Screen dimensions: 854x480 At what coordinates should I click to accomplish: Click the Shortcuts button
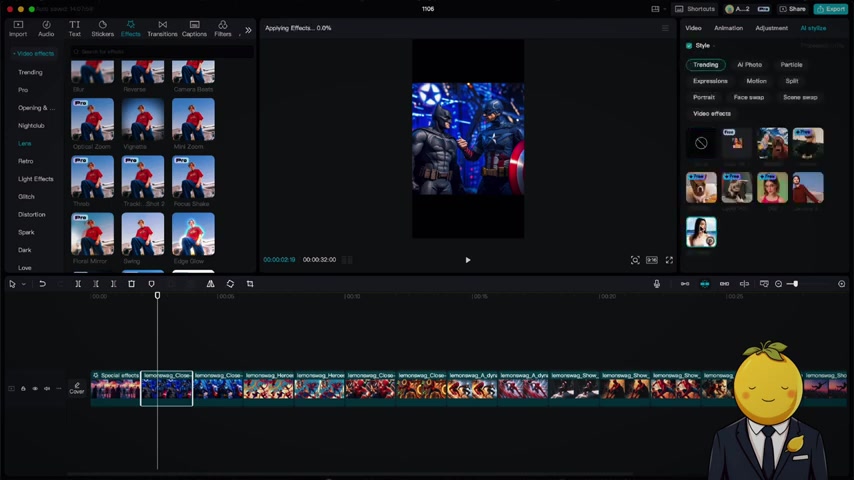point(696,9)
